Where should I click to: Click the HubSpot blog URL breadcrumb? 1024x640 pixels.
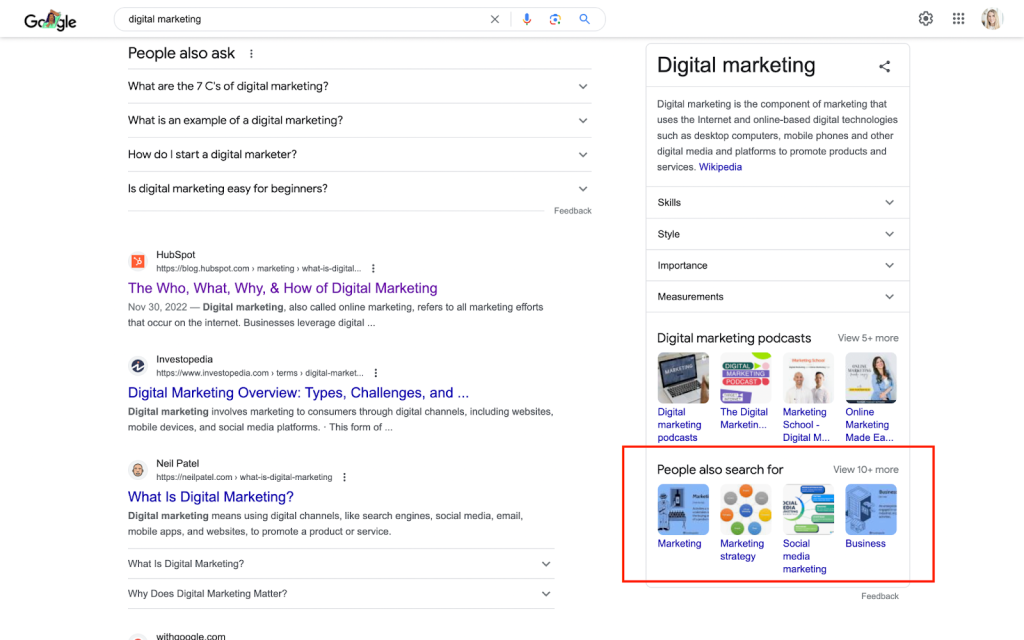pos(258,268)
